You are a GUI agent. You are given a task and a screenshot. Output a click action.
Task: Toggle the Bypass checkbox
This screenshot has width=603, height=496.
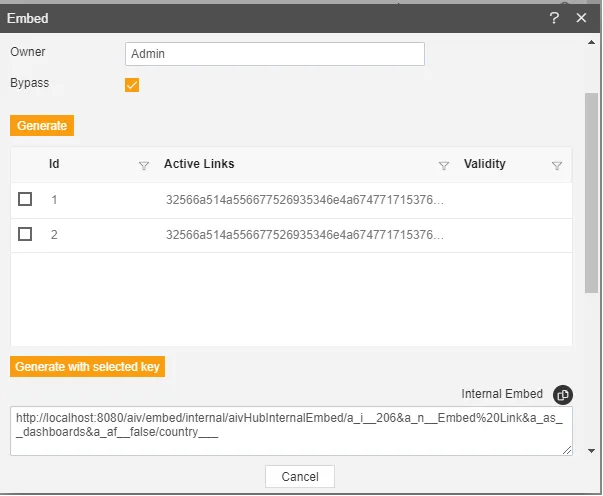point(132,85)
